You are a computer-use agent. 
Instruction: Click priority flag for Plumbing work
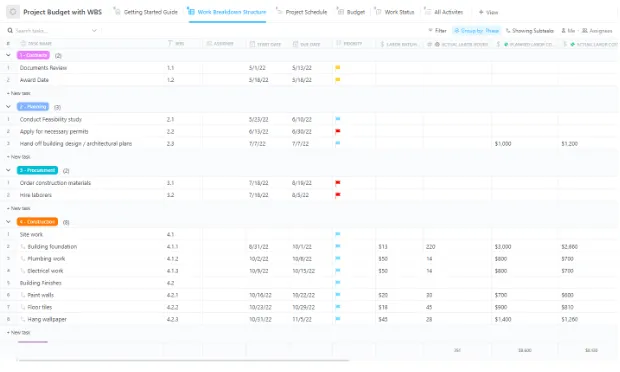[x=338, y=259]
